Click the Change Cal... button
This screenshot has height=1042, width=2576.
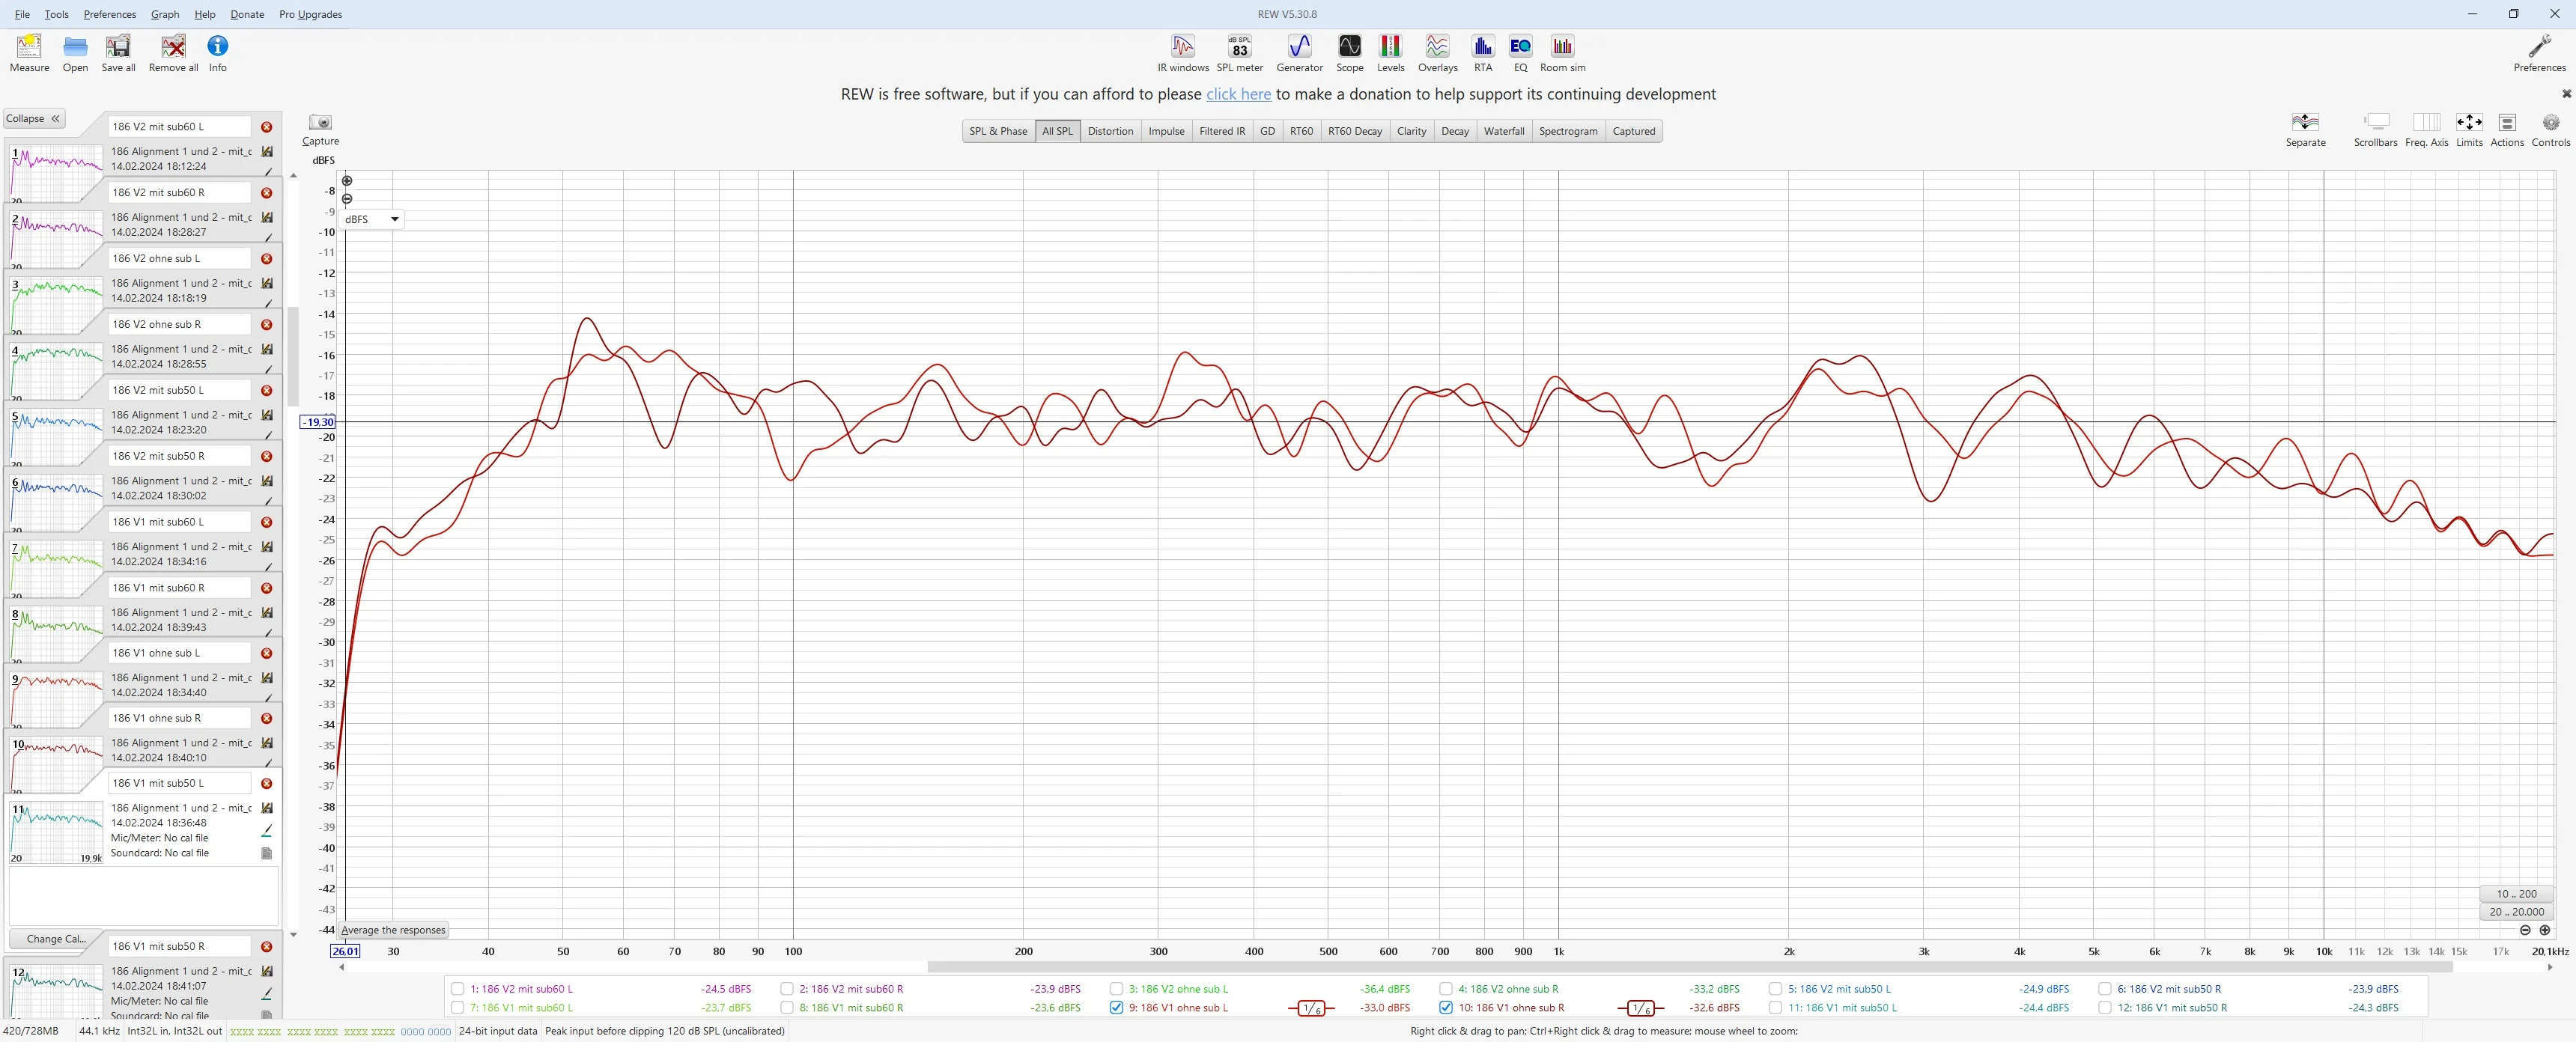[x=56, y=939]
